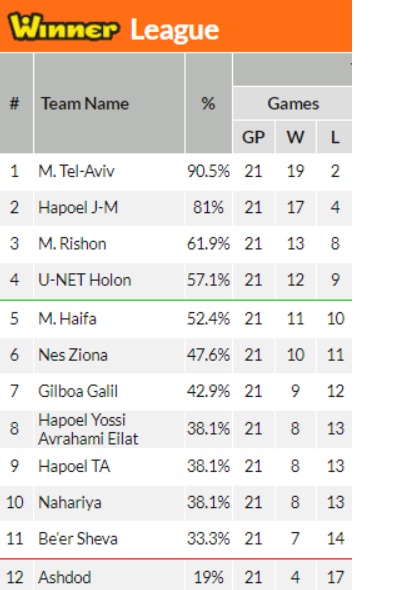Open Nes Ziona team link
Image resolution: width=397 pixels, height=590 pixels.
point(73,355)
